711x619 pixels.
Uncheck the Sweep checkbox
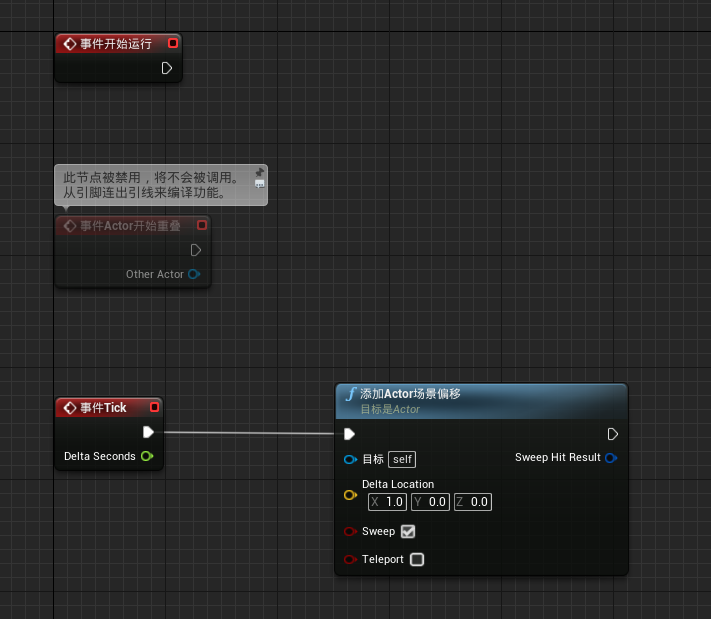[x=408, y=531]
